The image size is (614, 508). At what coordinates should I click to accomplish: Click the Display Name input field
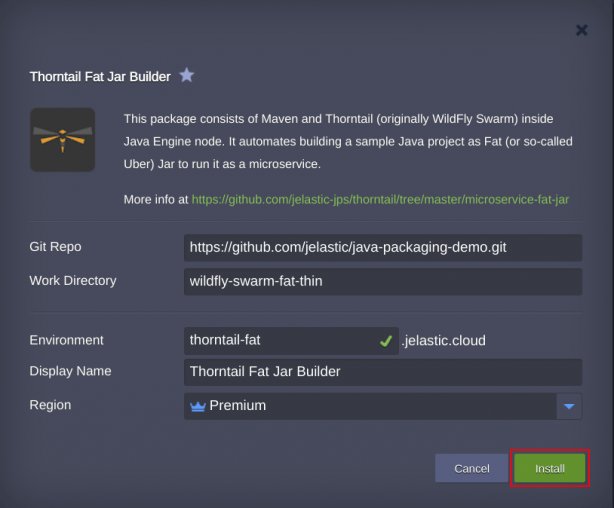pyautogui.click(x=383, y=372)
